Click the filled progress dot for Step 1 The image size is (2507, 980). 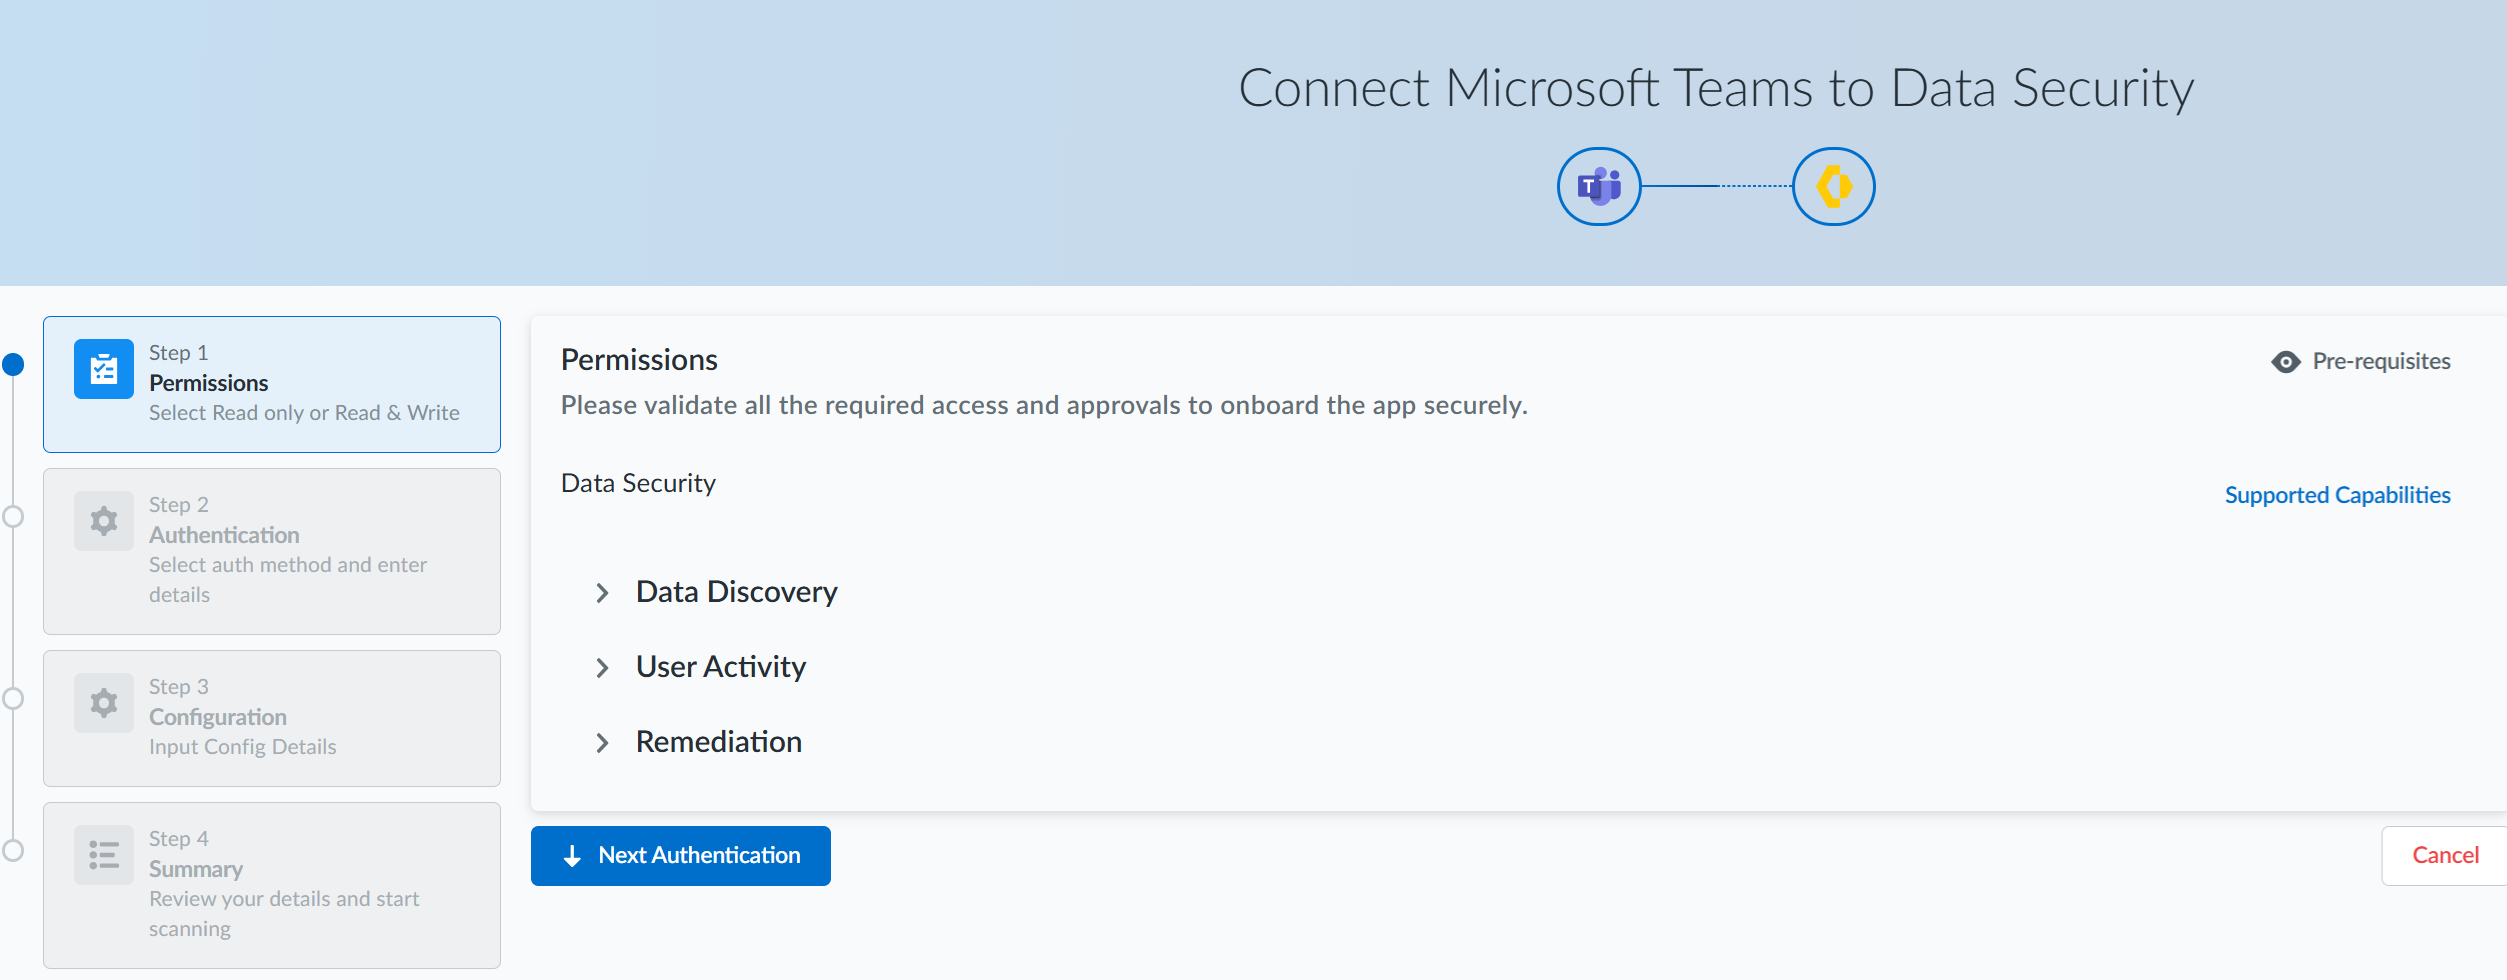13,365
